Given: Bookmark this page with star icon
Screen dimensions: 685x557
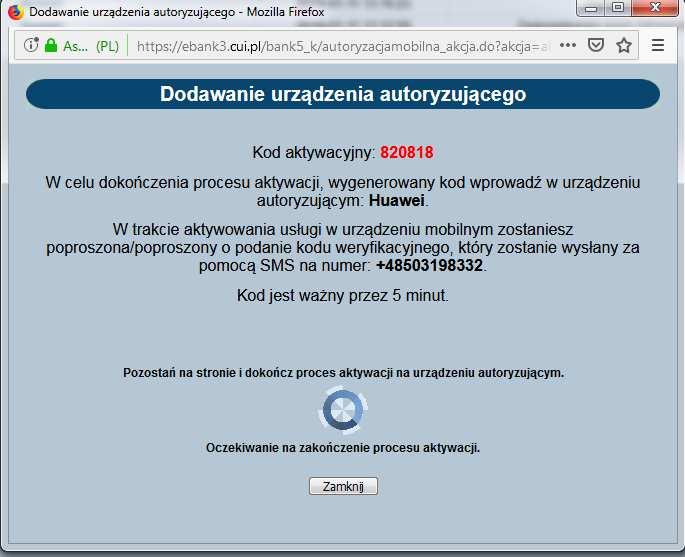Looking at the screenshot, I should click(x=624, y=45).
